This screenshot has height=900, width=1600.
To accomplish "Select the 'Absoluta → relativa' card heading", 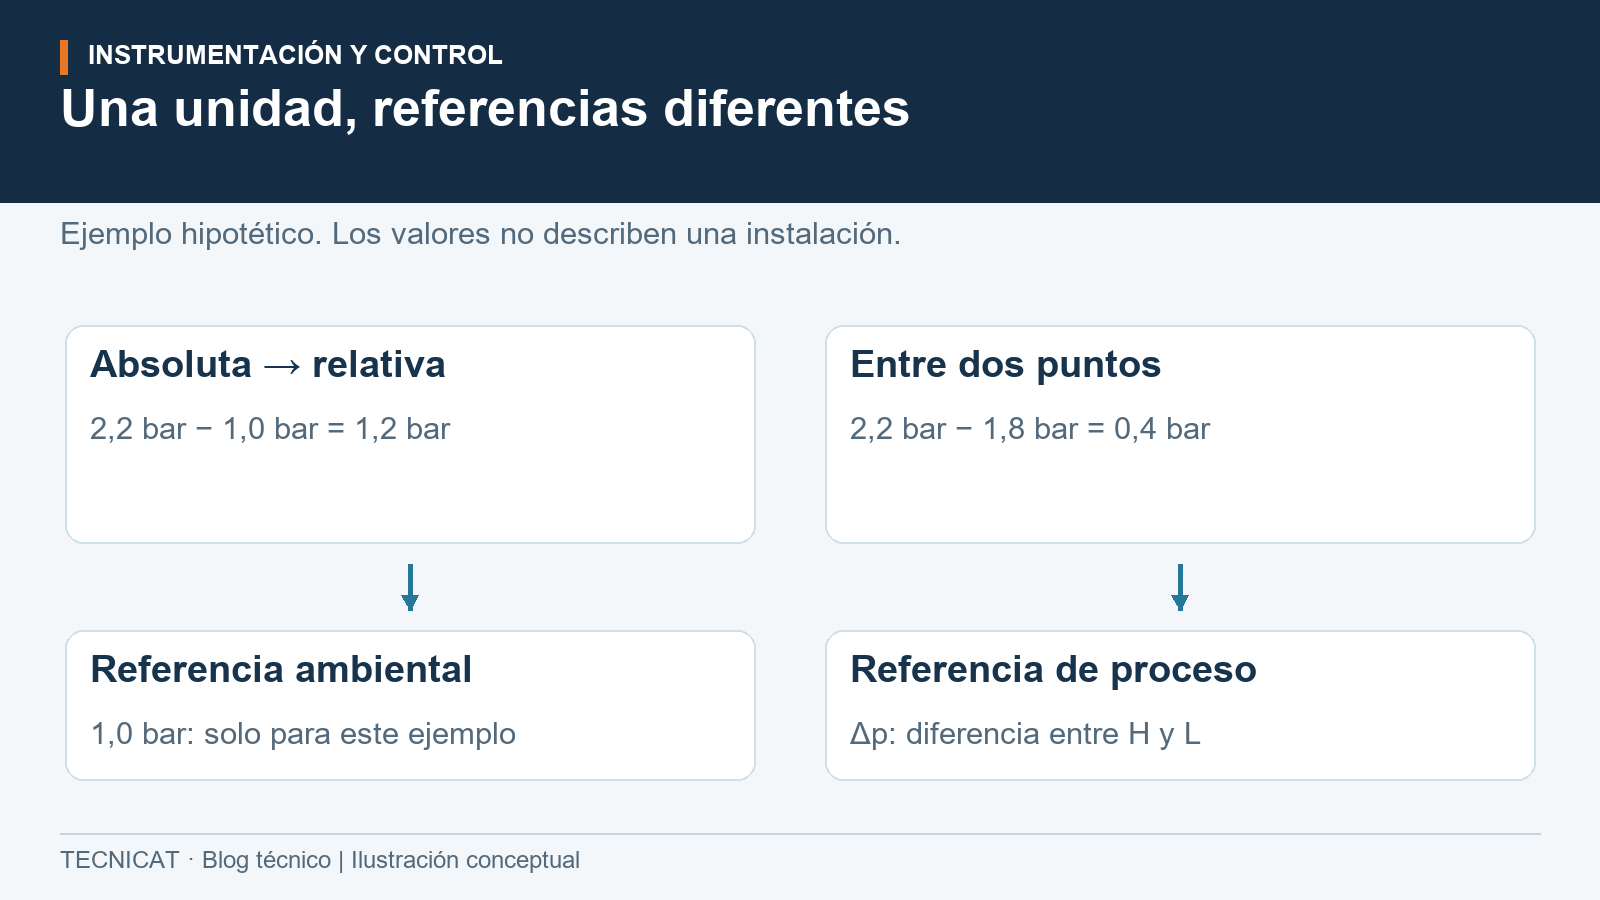I will 268,365.
